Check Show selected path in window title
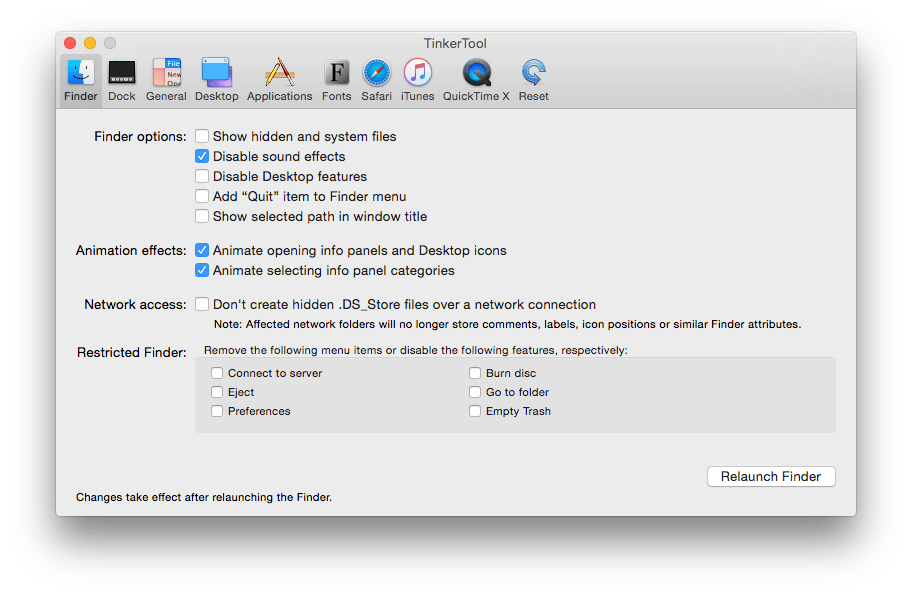912x596 pixels. pos(202,216)
